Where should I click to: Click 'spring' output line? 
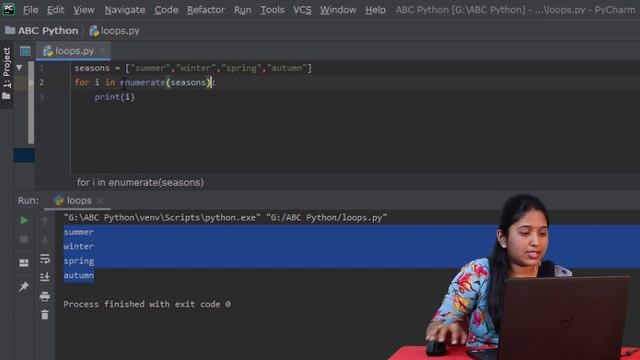tap(79, 261)
